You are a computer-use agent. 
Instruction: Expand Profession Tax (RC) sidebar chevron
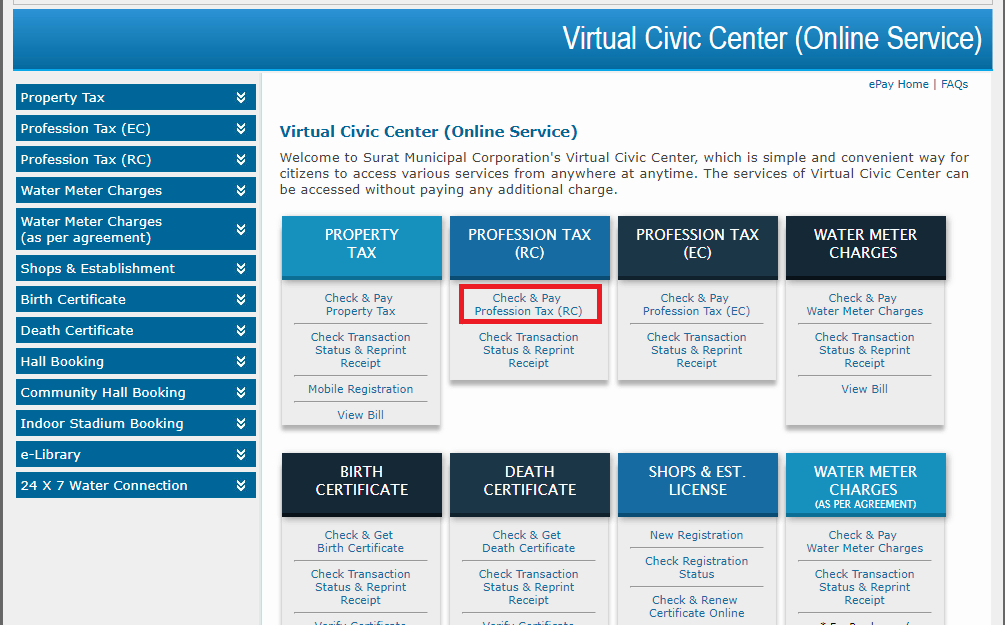coord(241,159)
